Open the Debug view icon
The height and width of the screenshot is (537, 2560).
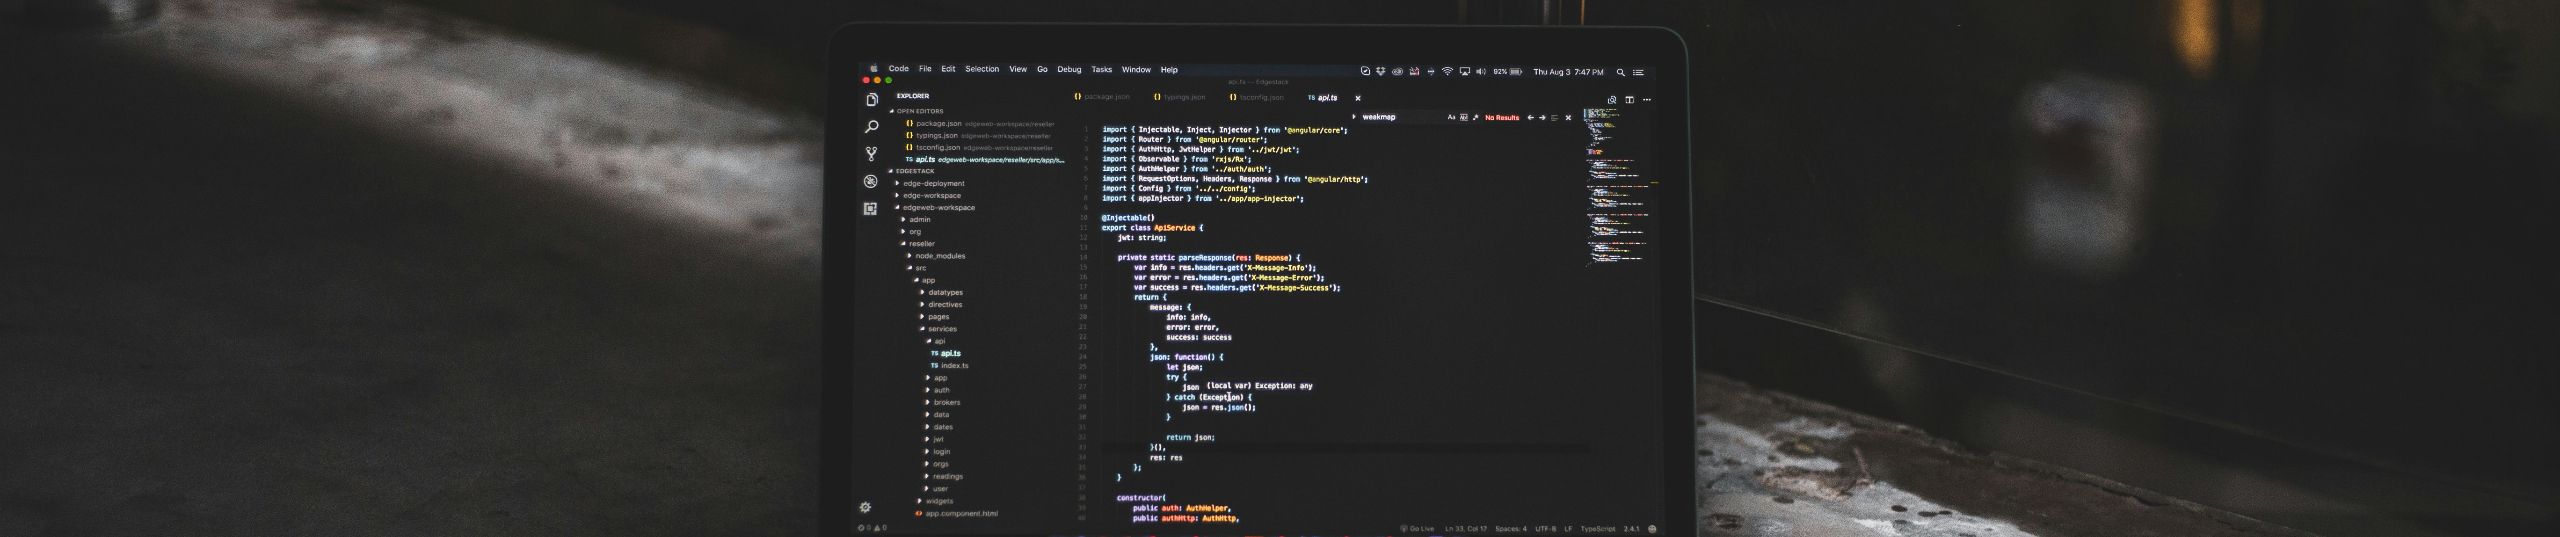pyautogui.click(x=871, y=181)
